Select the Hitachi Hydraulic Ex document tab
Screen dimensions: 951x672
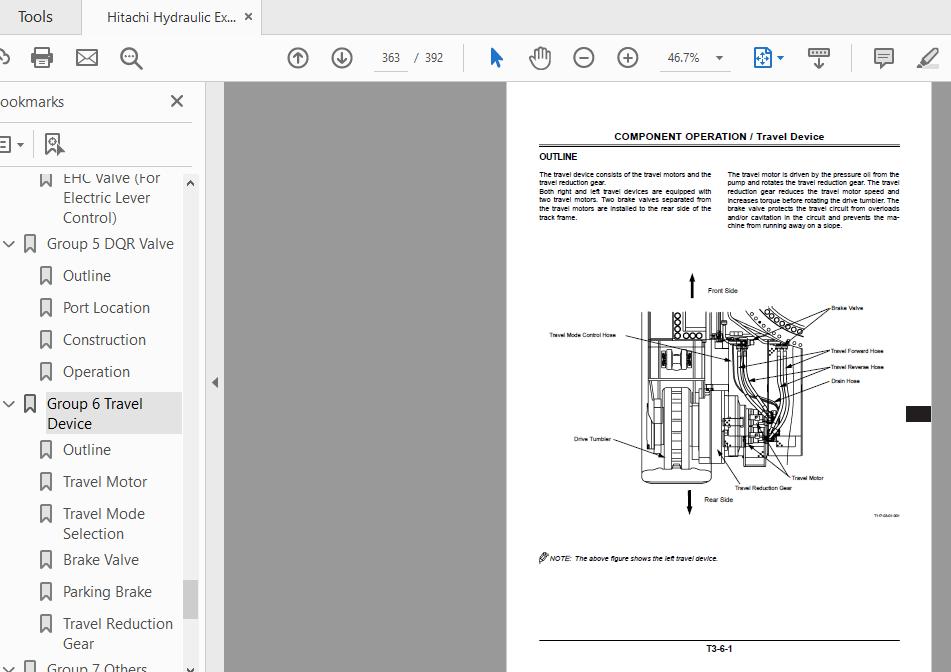click(x=168, y=16)
